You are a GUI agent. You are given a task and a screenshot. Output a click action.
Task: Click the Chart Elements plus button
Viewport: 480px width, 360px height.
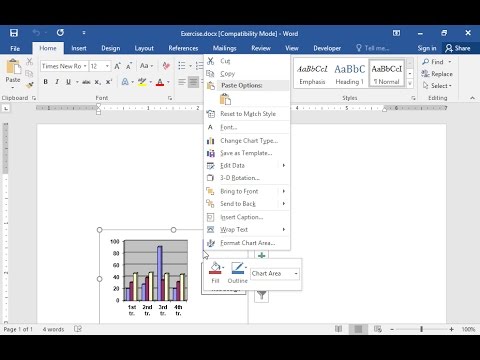point(262,256)
